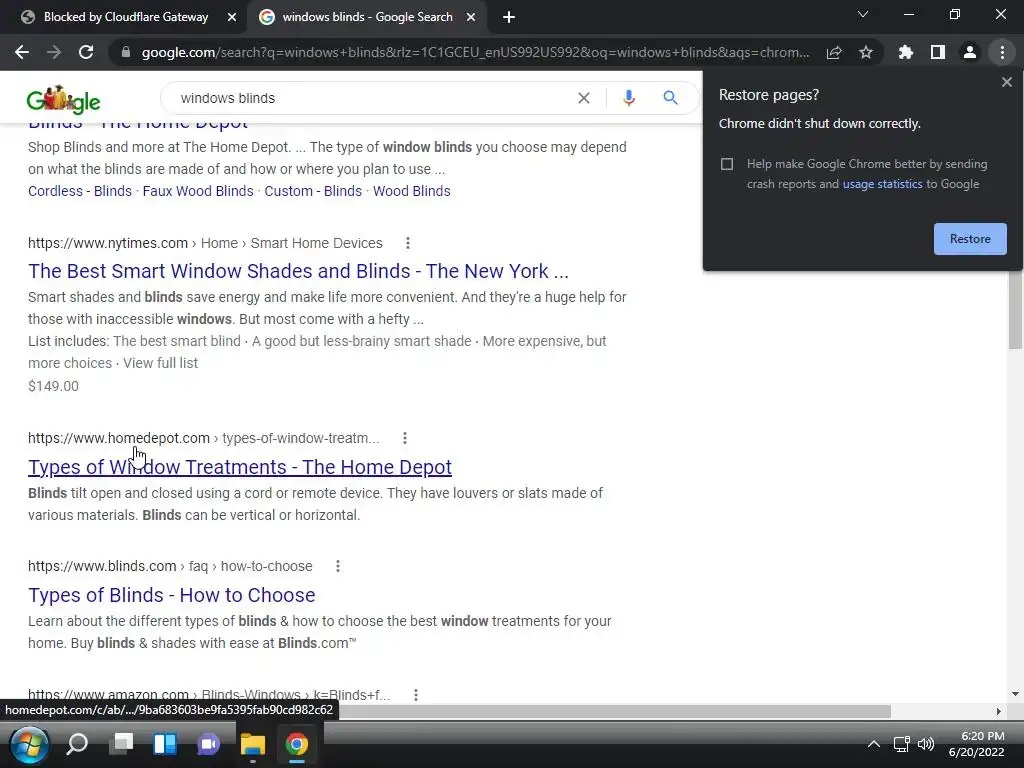View site information lock icon

(x=126, y=52)
